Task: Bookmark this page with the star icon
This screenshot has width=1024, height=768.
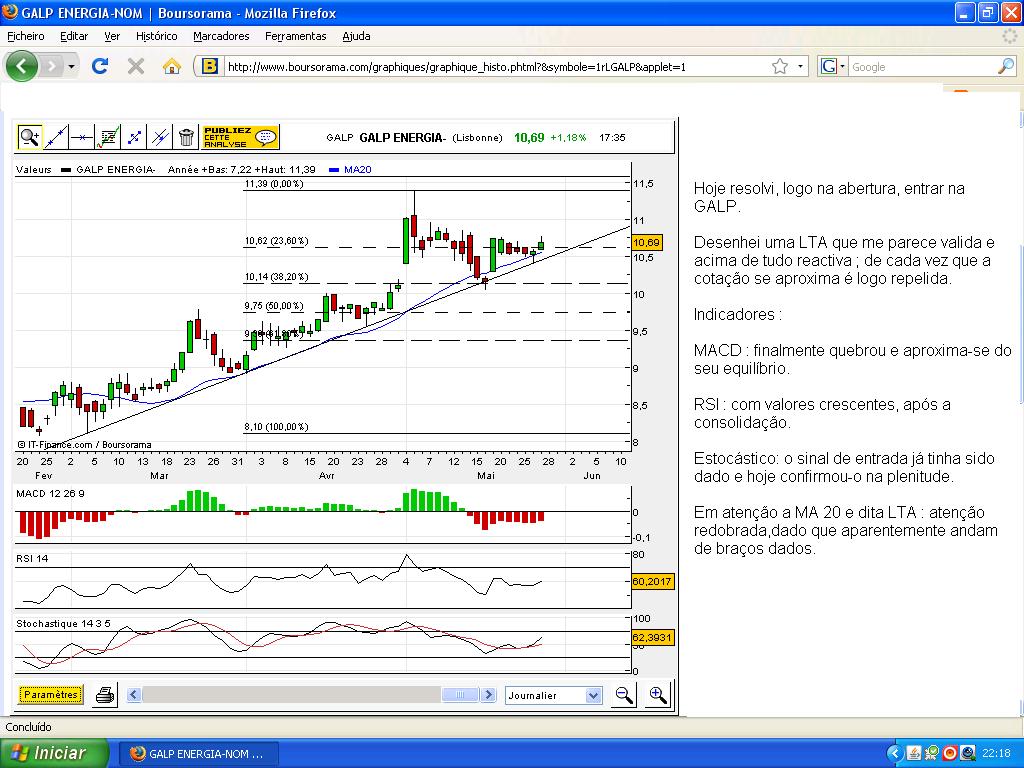Action: click(780, 67)
